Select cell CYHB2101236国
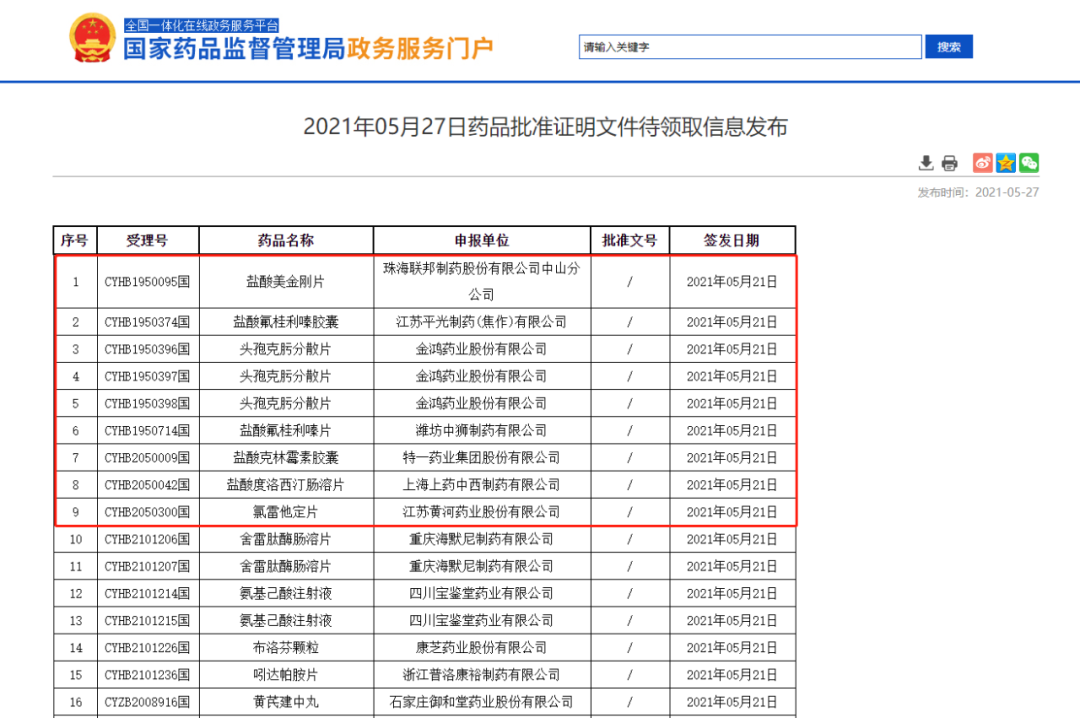The width and height of the screenshot is (1080, 718). click(147, 675)
